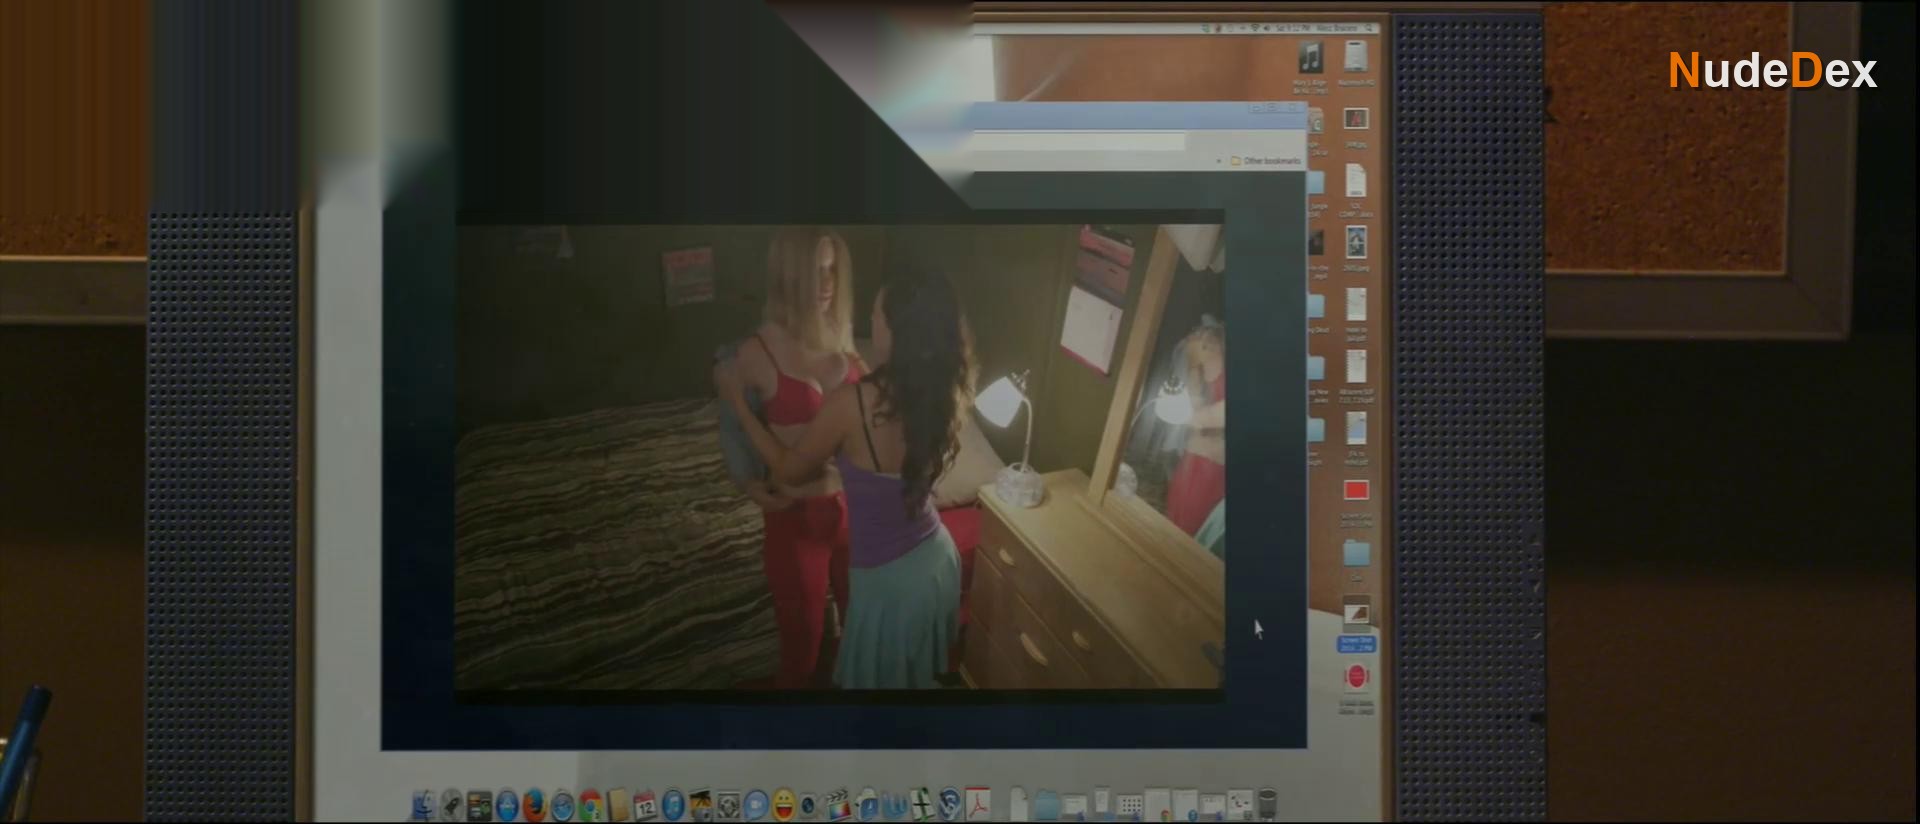This screenshot has width=1920, height=824.
Task: Select the Macintosh HD desktop icon
Action: [x=1356, y=57]
